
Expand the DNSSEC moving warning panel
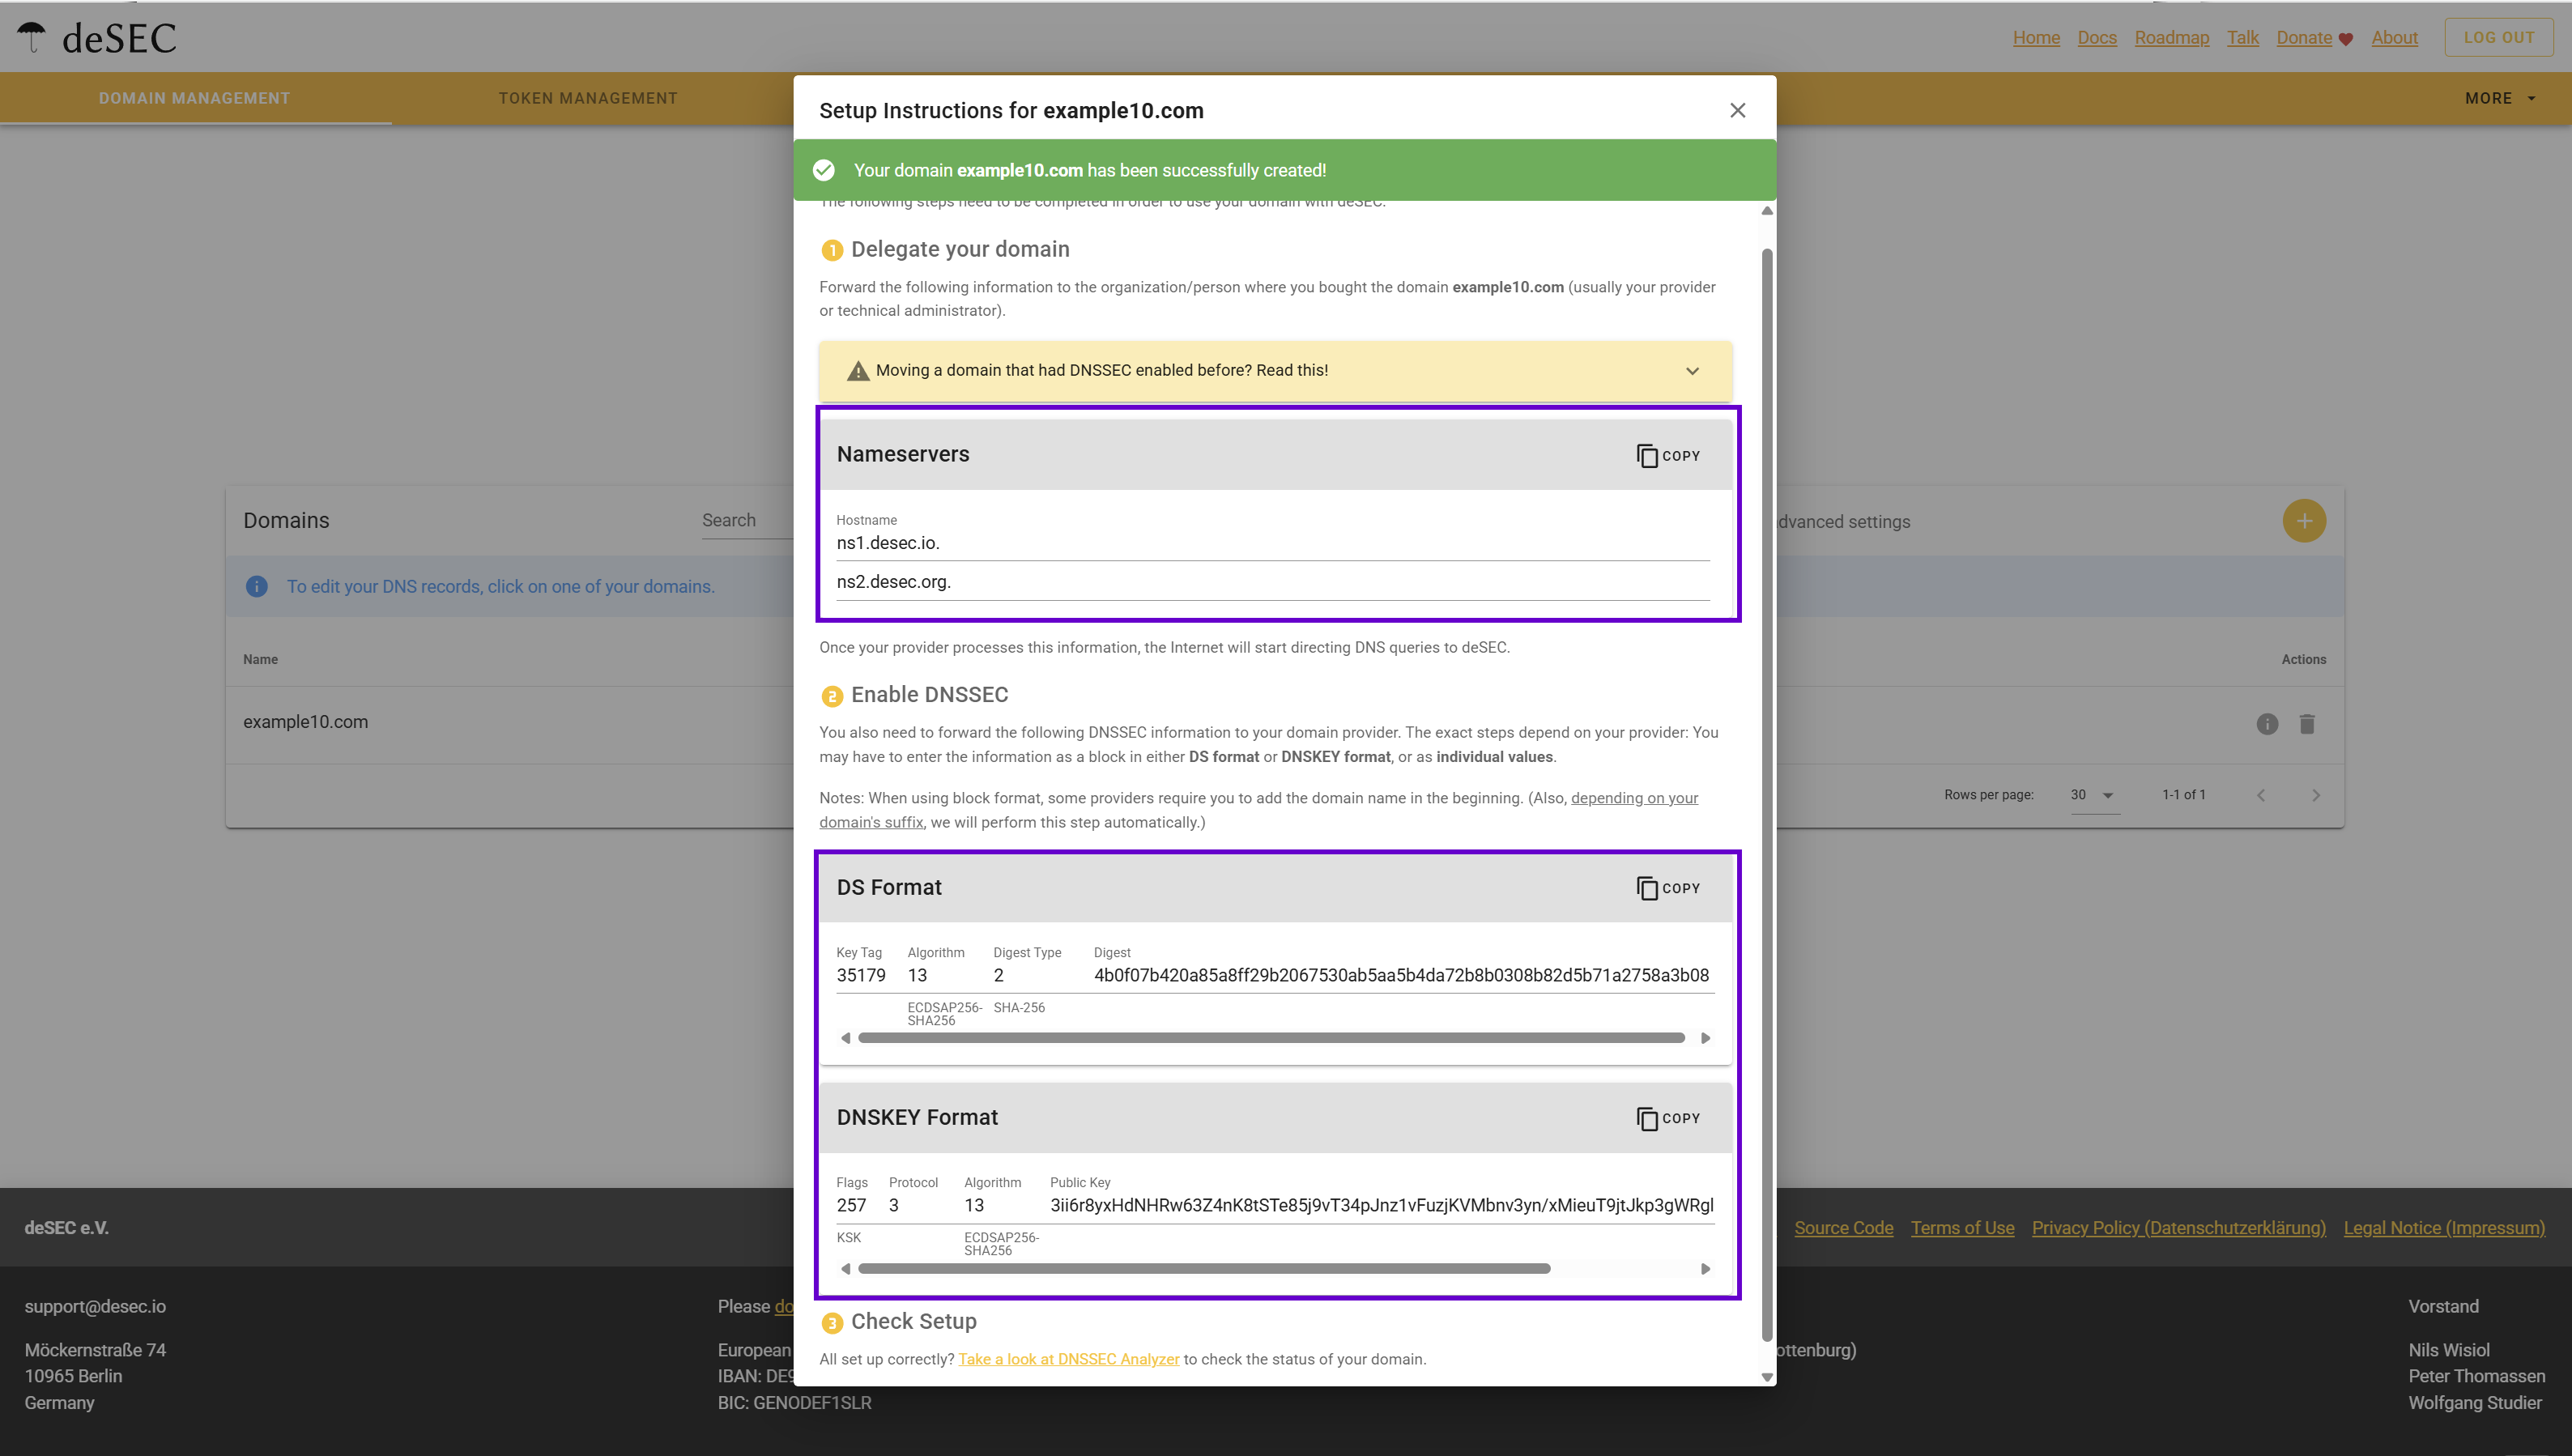pos(1692,371)
